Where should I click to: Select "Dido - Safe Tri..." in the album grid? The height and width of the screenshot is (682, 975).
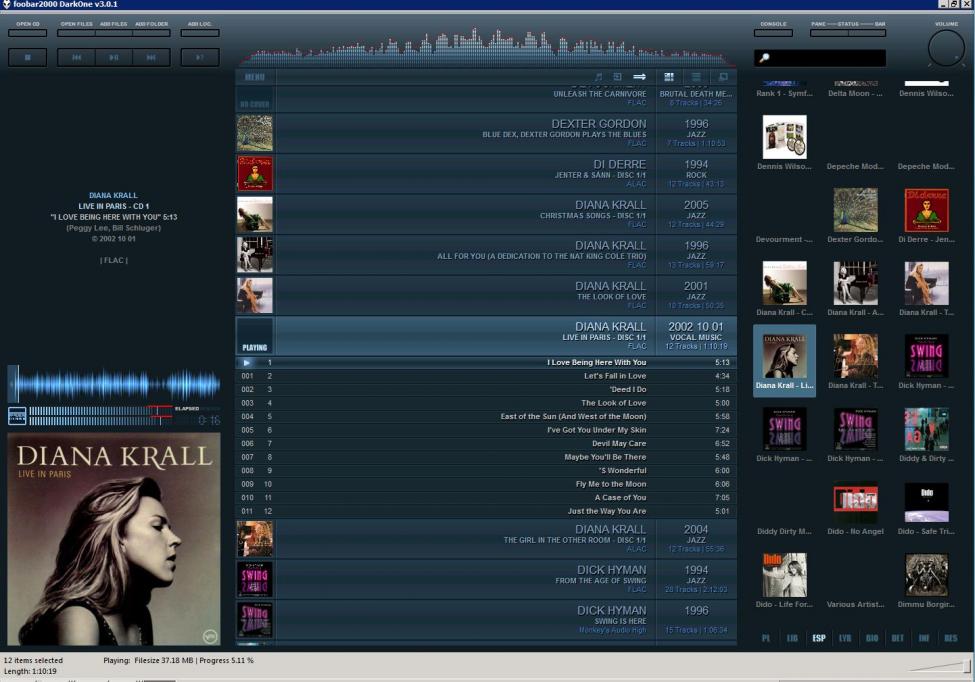point(926,507)
